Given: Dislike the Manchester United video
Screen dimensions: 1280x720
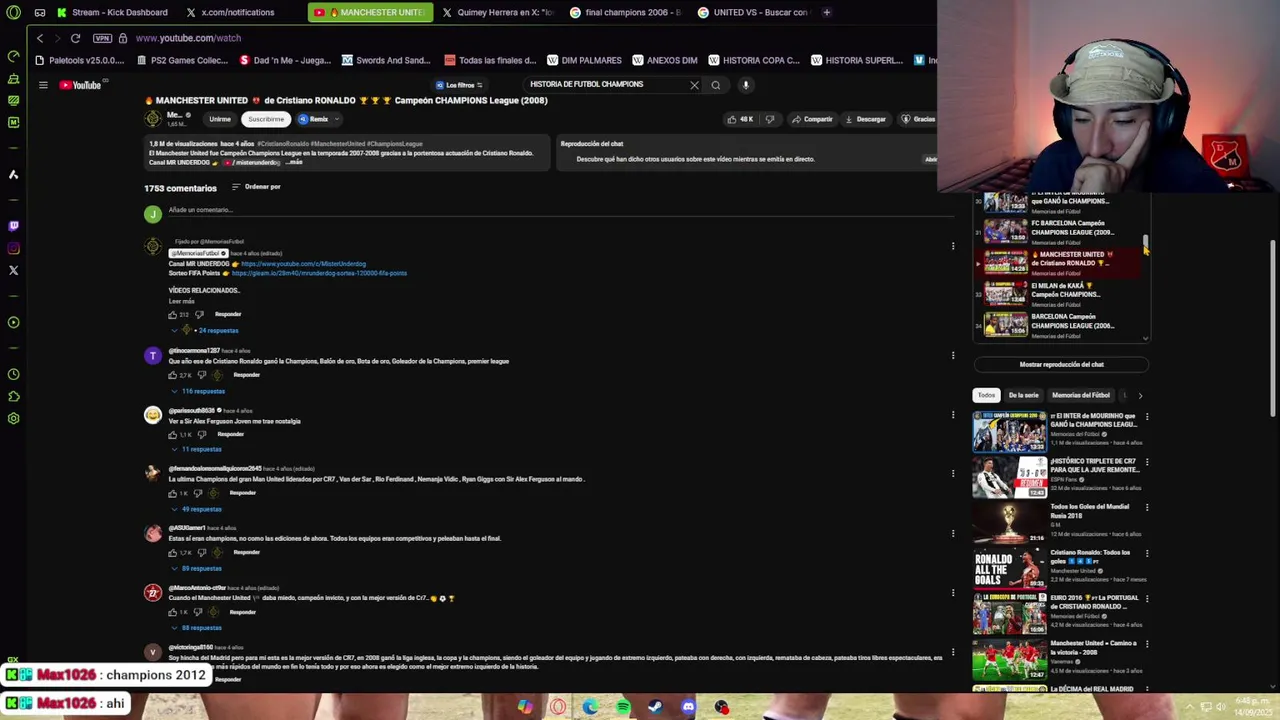Looking at the screenshot, I should (769, 119).
